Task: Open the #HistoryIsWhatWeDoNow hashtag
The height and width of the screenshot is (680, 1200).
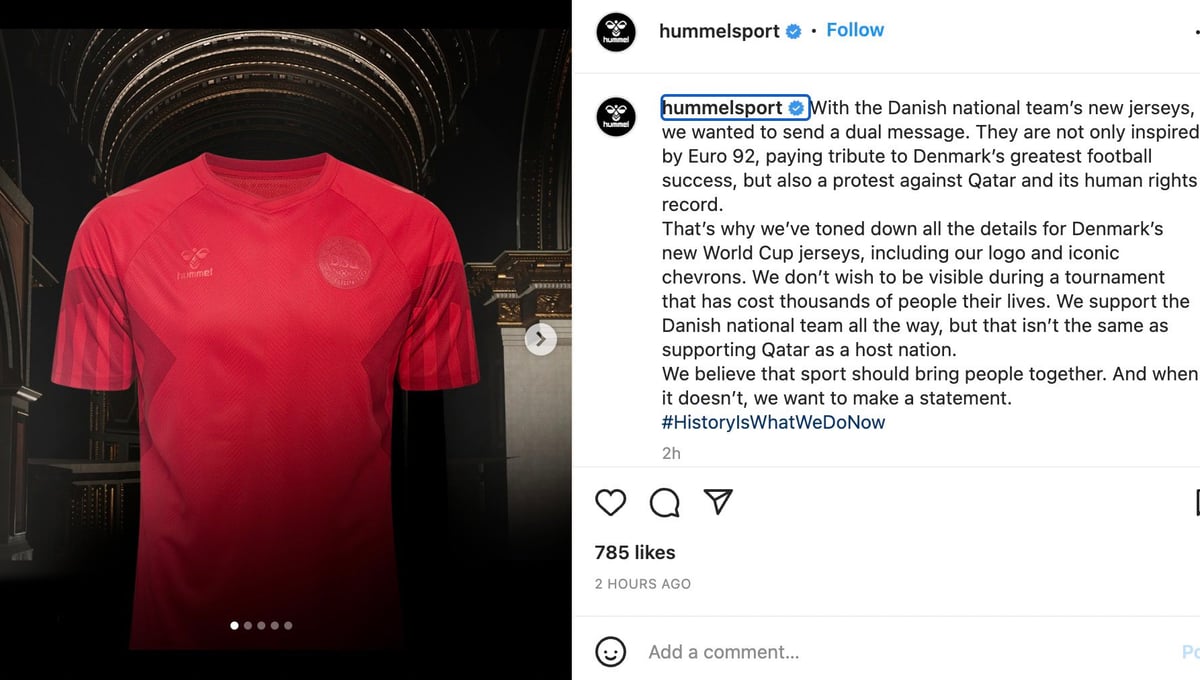Action: coord(773,422)
